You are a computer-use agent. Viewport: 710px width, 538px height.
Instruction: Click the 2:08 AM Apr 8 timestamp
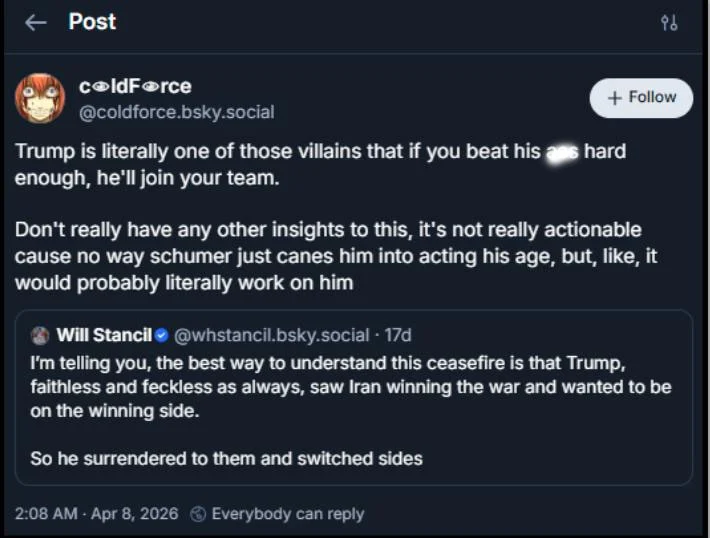pos(96,514)
